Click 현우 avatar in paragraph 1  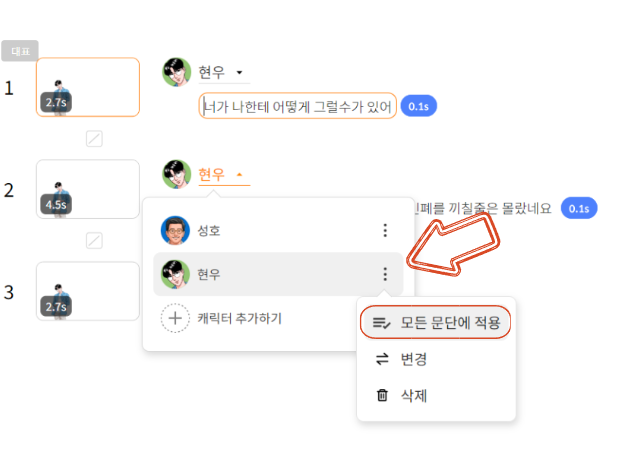(176, 72)
